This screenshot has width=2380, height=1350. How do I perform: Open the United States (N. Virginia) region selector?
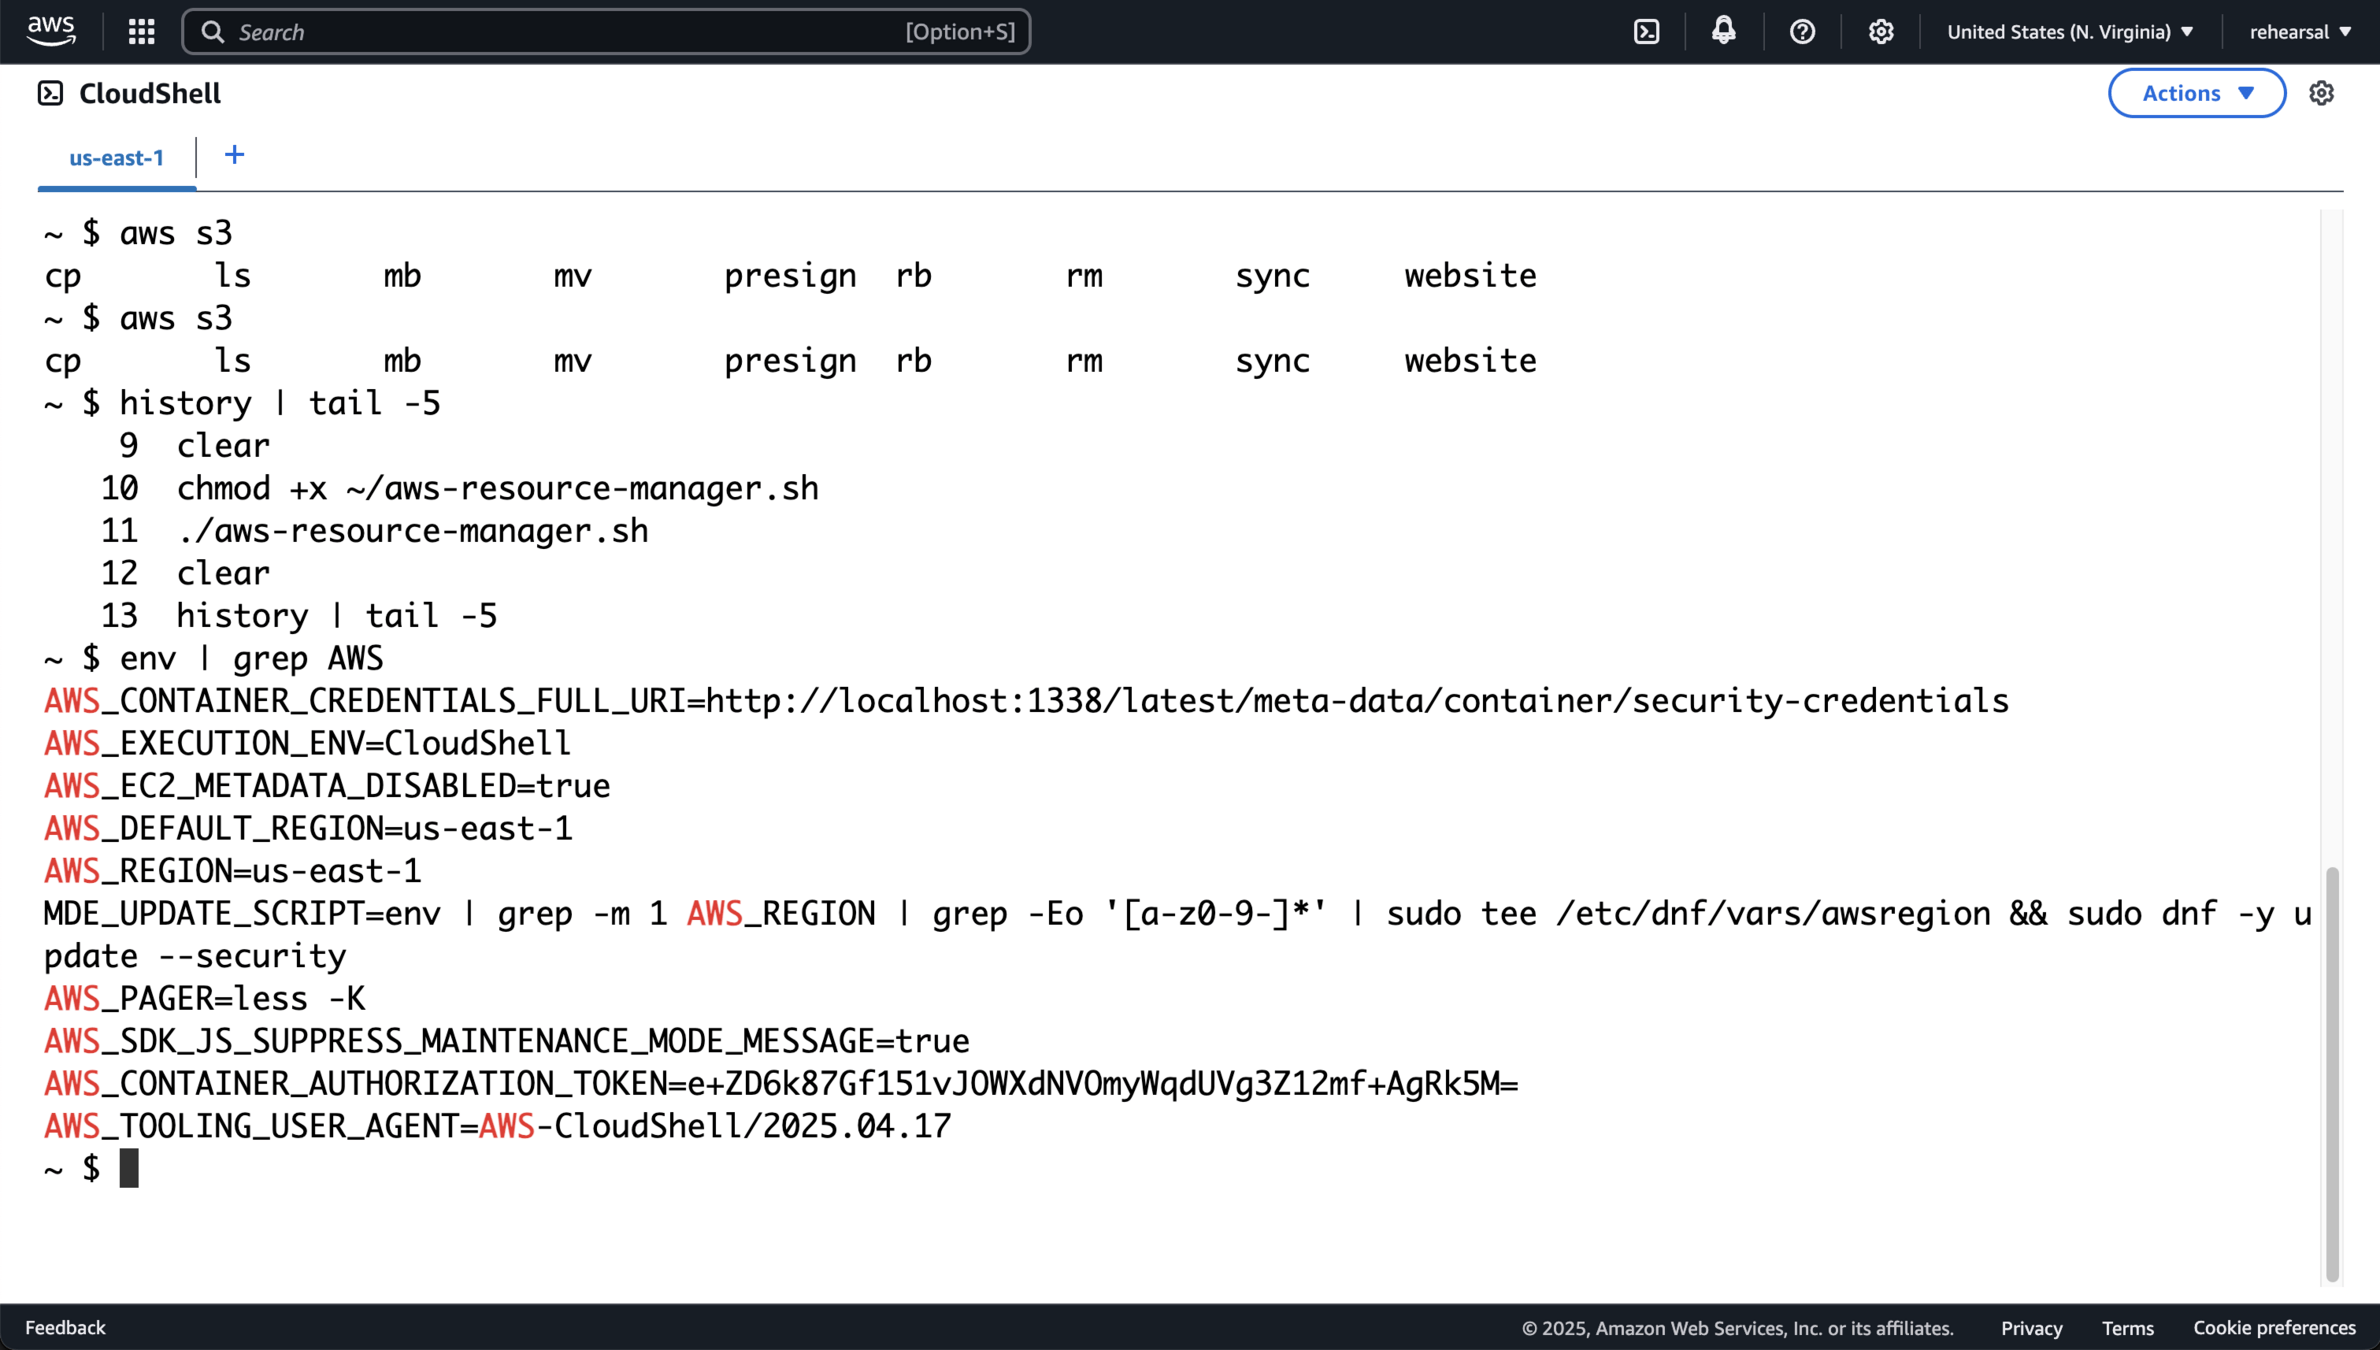tap(2069, 32)
